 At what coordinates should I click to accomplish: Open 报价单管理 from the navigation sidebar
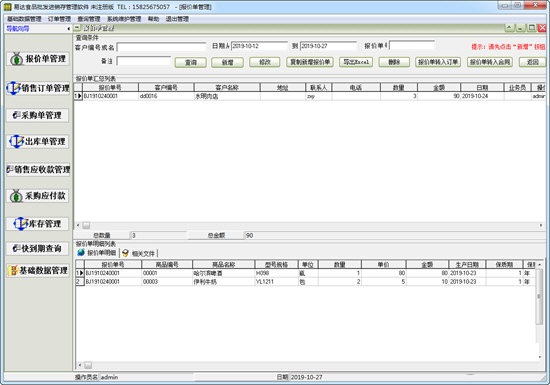click(38, 59)
